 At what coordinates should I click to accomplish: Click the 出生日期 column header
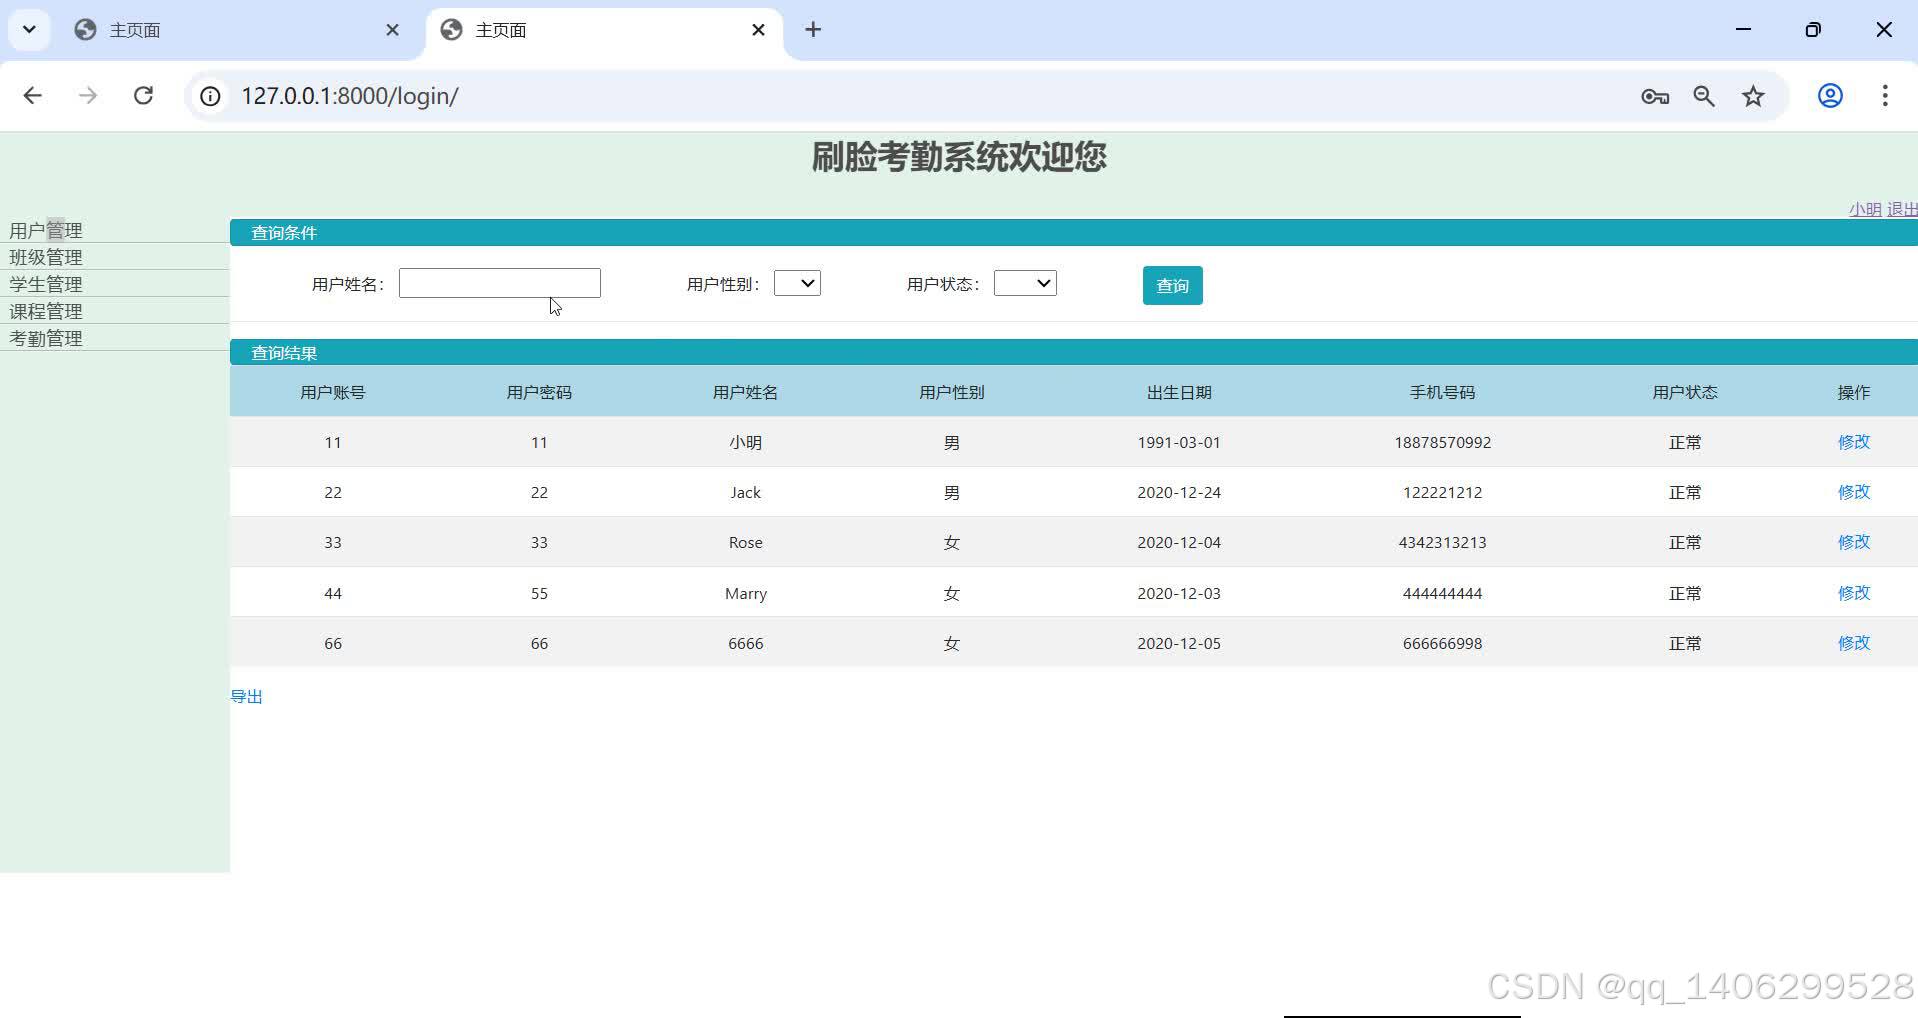click(x=1179, y=392)
